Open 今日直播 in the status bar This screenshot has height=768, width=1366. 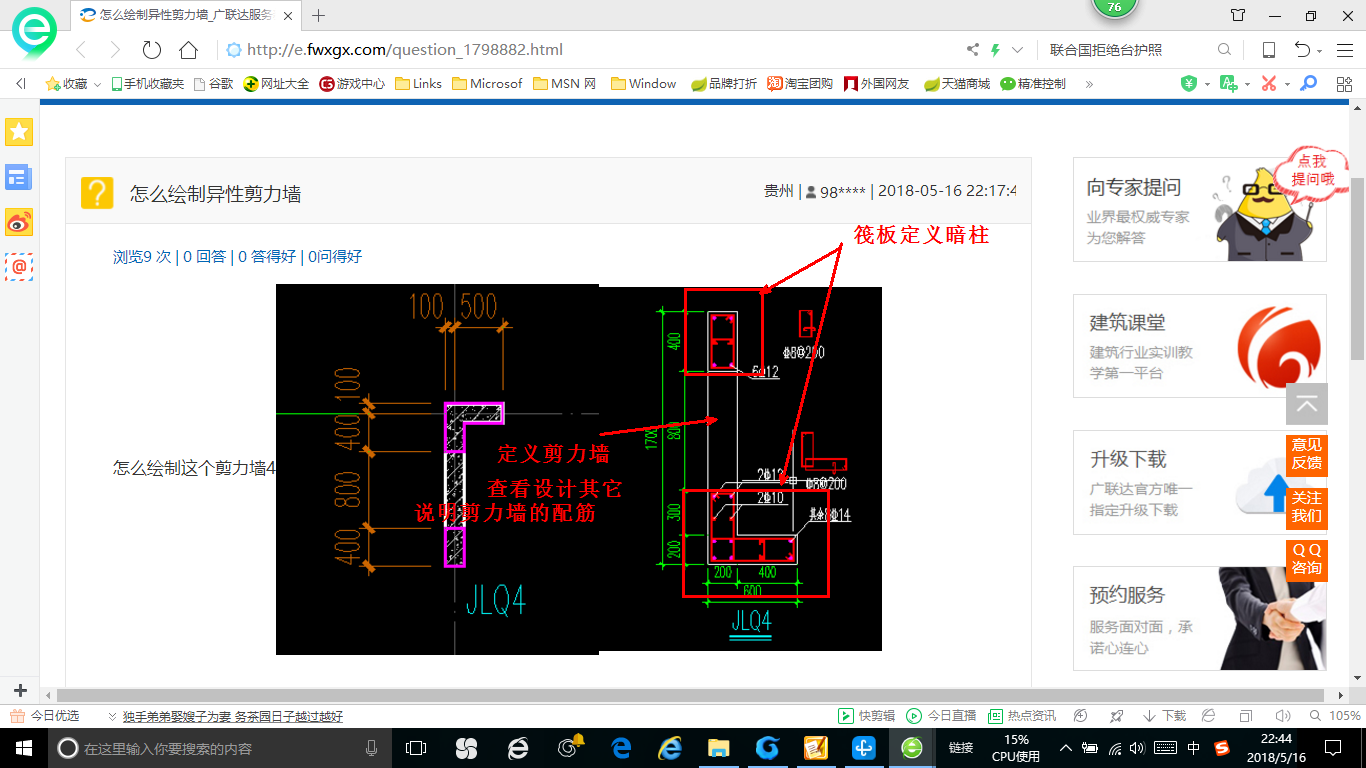[x=941, y=716]
